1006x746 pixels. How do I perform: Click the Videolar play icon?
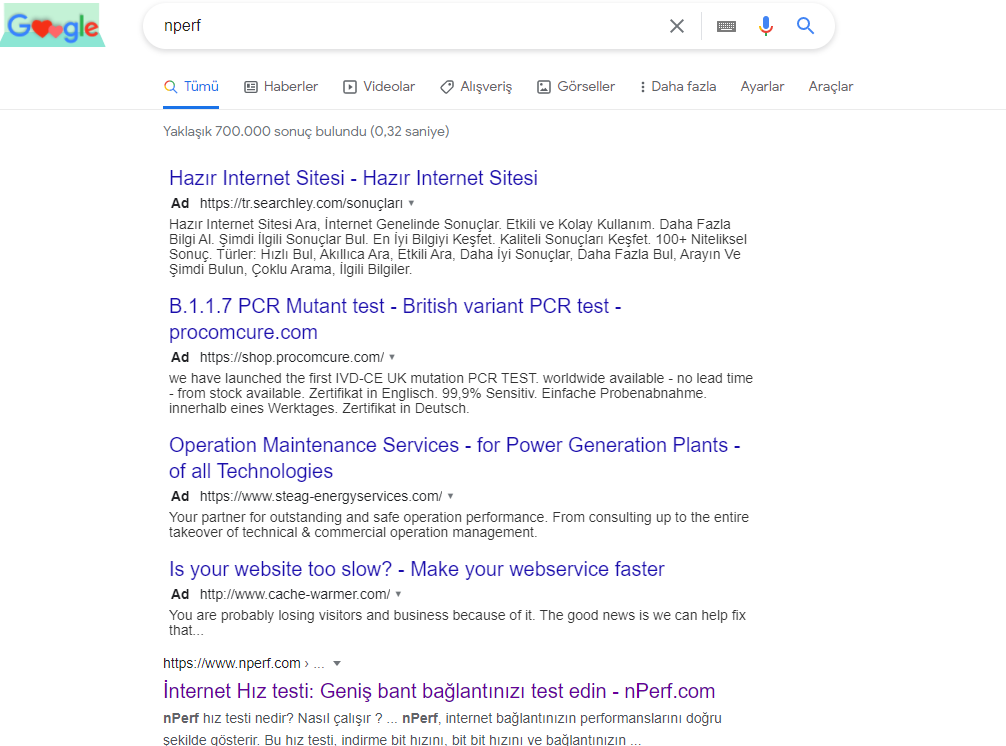(350, 87)
